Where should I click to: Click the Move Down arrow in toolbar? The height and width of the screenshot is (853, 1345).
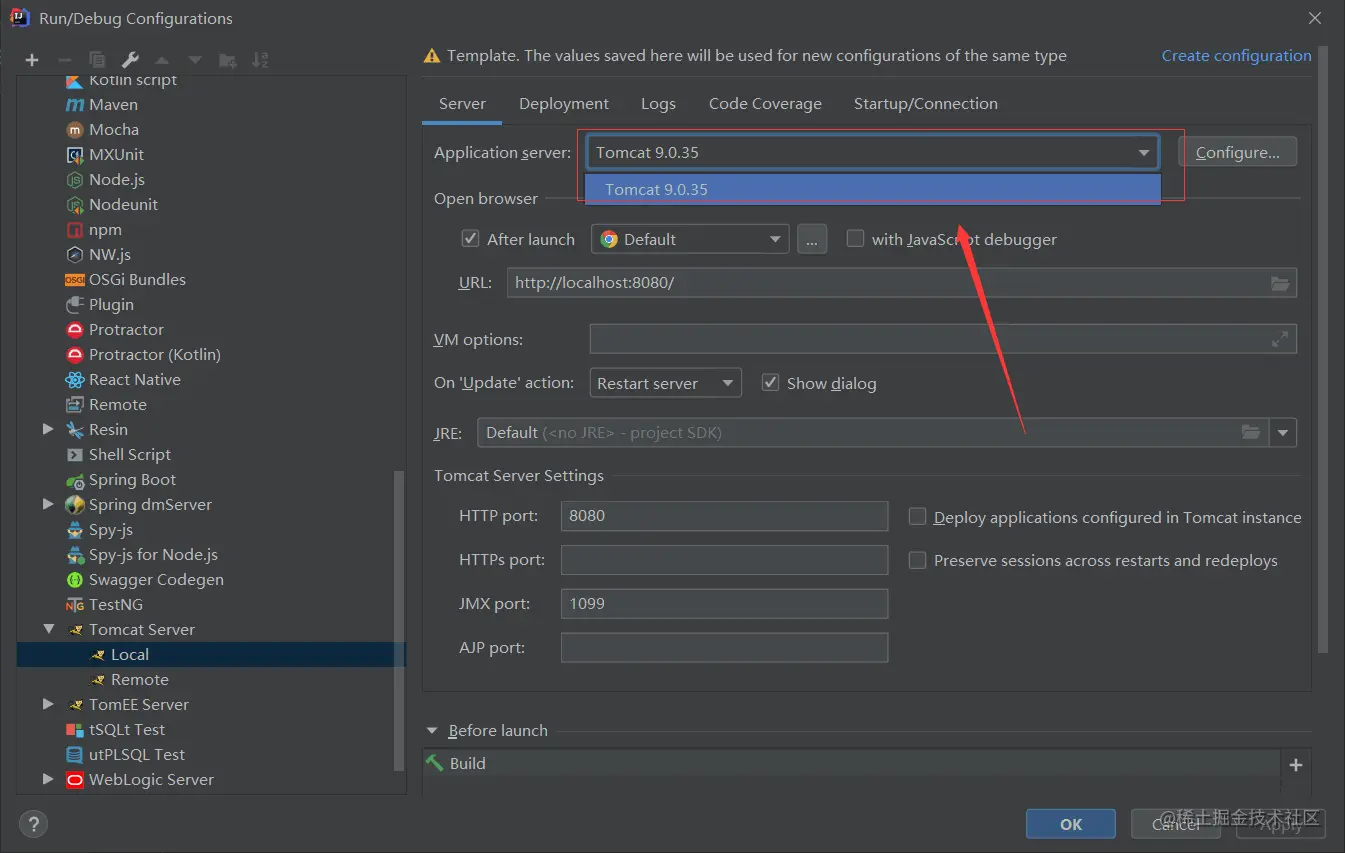195,60
